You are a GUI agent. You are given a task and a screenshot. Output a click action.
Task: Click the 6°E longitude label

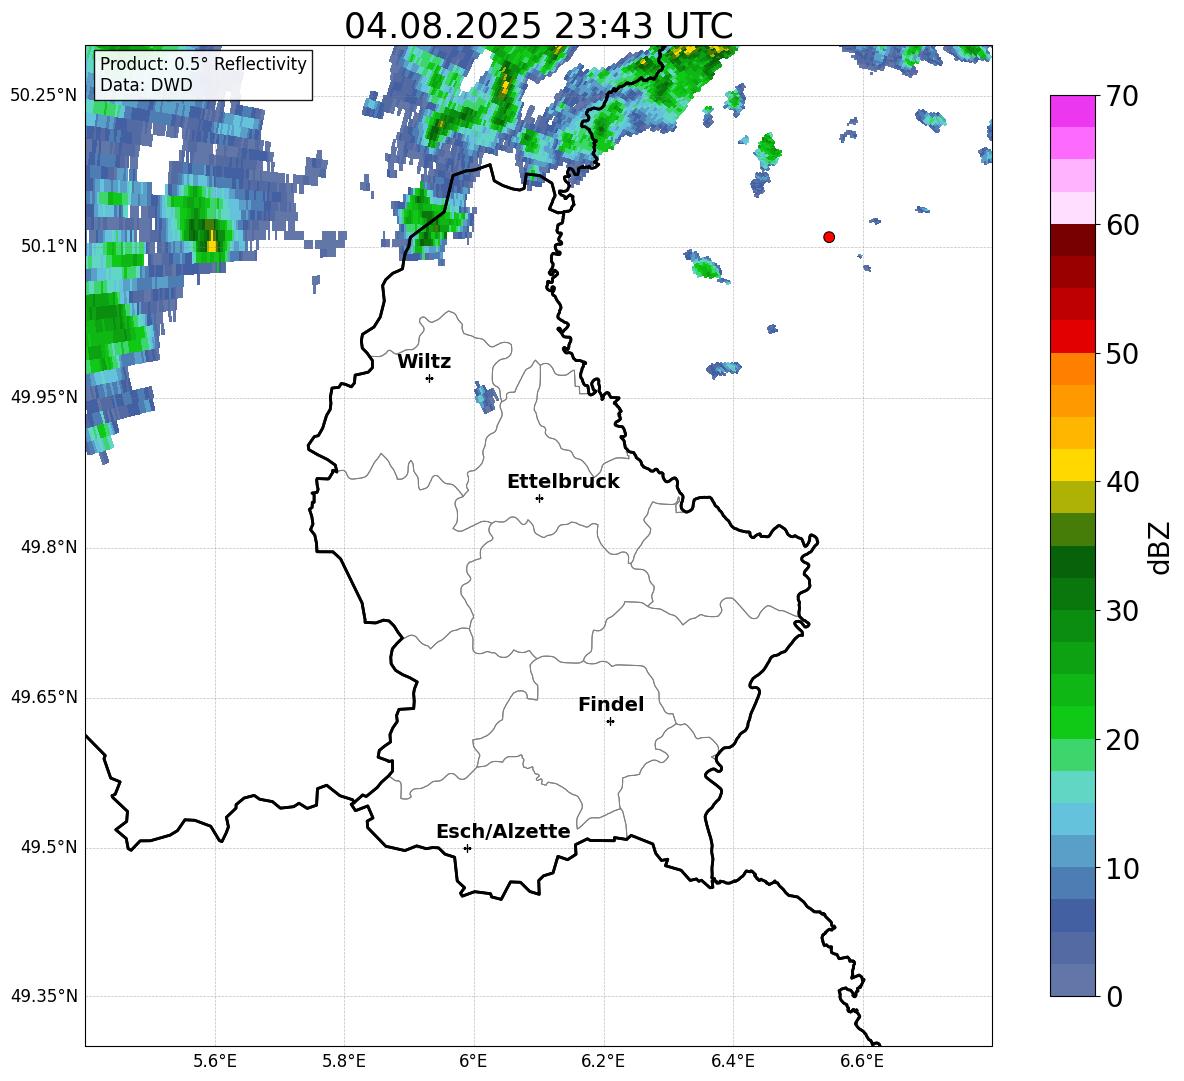(x=473, y=1061)
